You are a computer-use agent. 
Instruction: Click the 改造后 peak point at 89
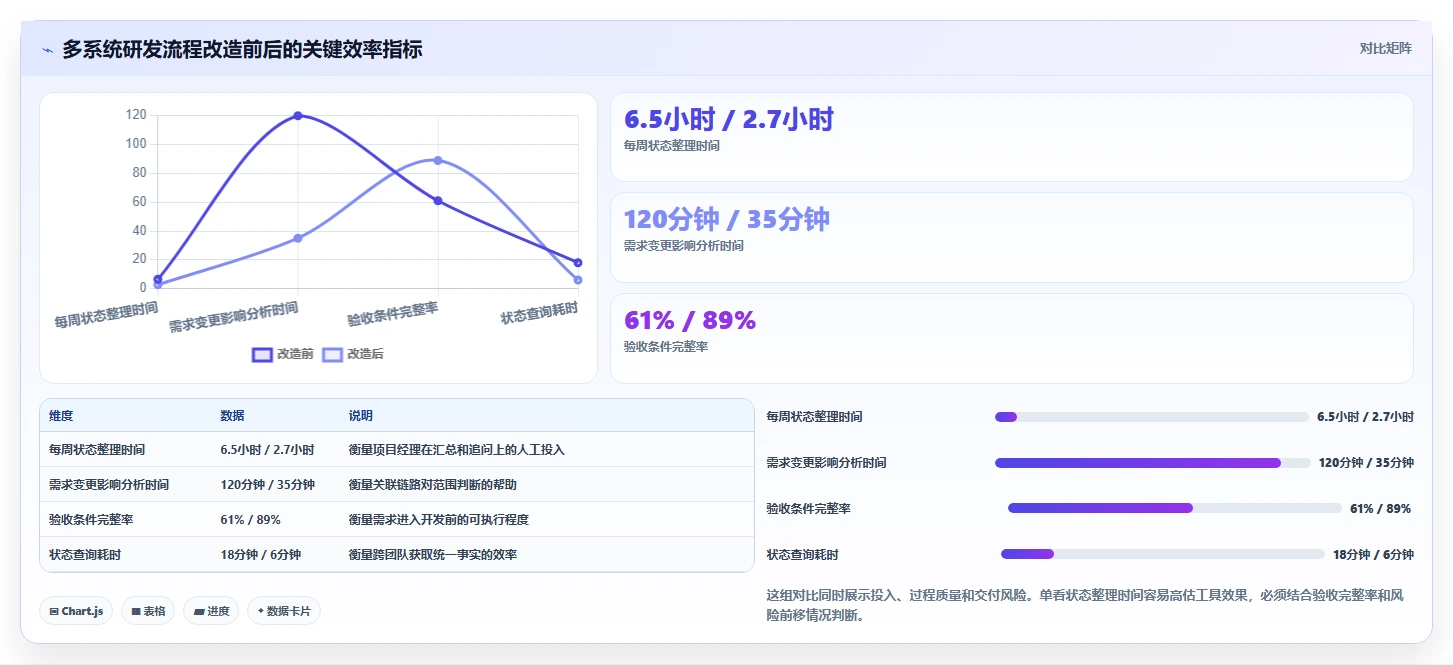pyautogui.click(x=438, y=160)
